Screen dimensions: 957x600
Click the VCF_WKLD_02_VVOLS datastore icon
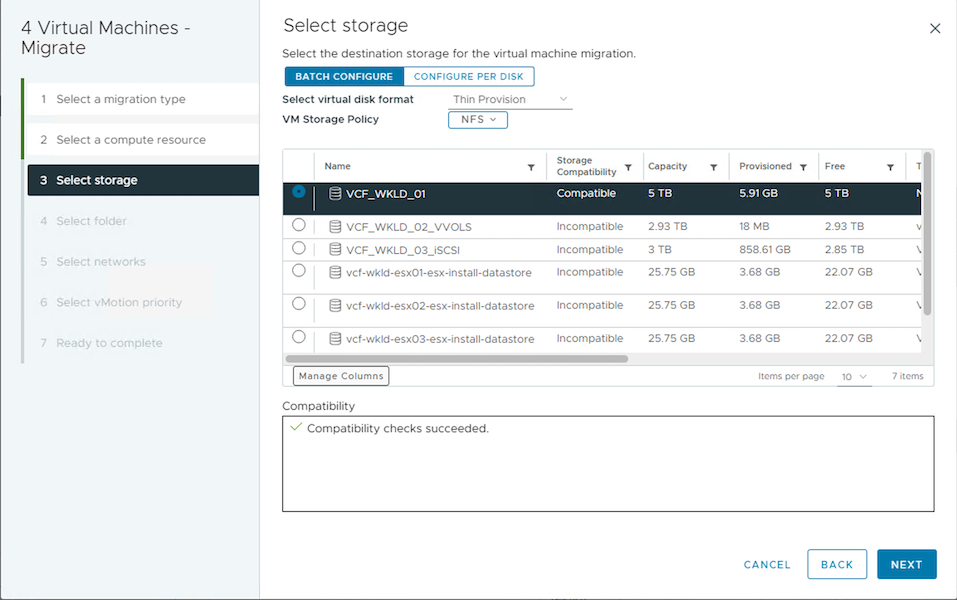[x=335, y=227]
